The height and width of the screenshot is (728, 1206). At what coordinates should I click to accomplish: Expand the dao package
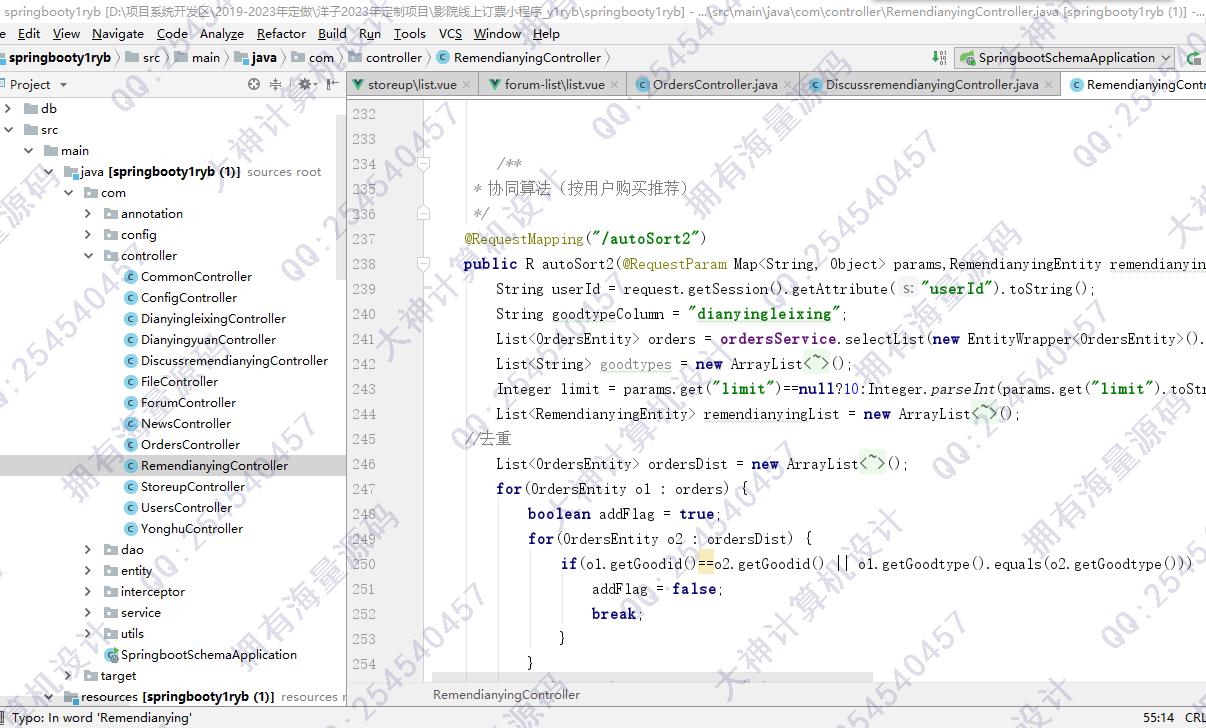click(87, 550)
